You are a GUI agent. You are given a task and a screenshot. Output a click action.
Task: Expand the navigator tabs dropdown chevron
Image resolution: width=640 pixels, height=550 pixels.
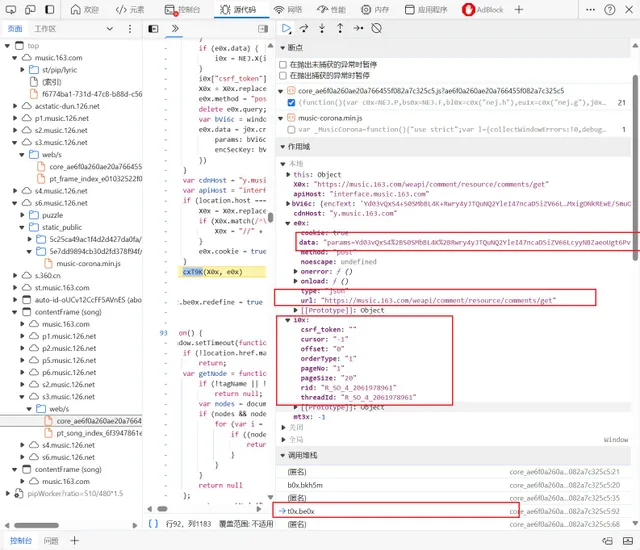pyautogui.click(x=109, y=29)
